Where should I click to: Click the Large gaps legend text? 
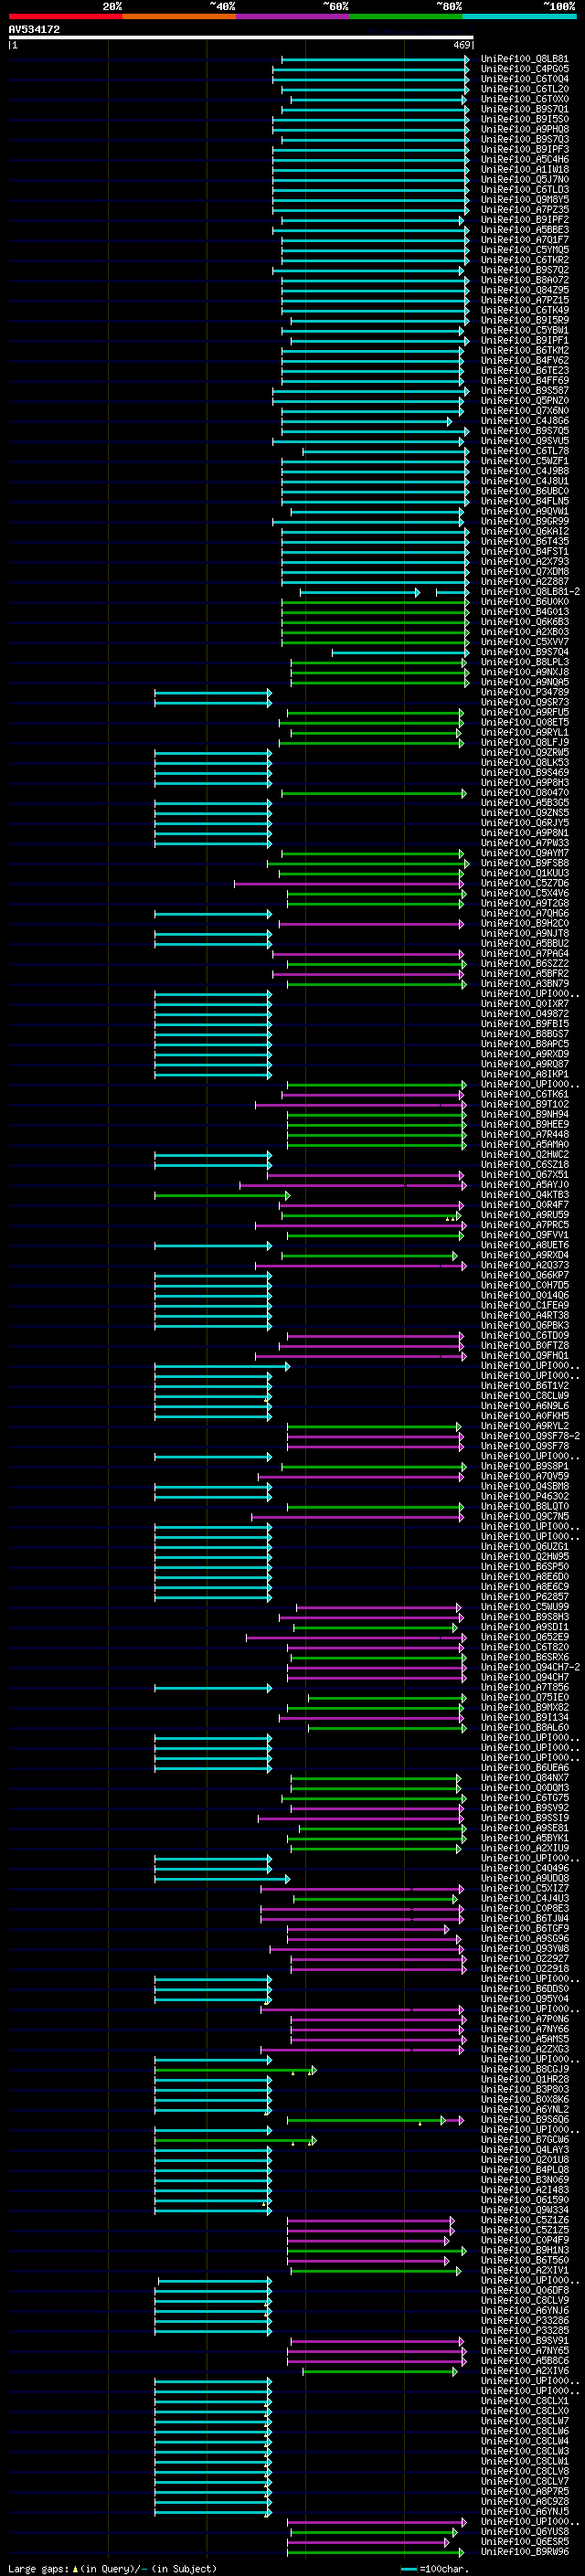(112, 2568)
